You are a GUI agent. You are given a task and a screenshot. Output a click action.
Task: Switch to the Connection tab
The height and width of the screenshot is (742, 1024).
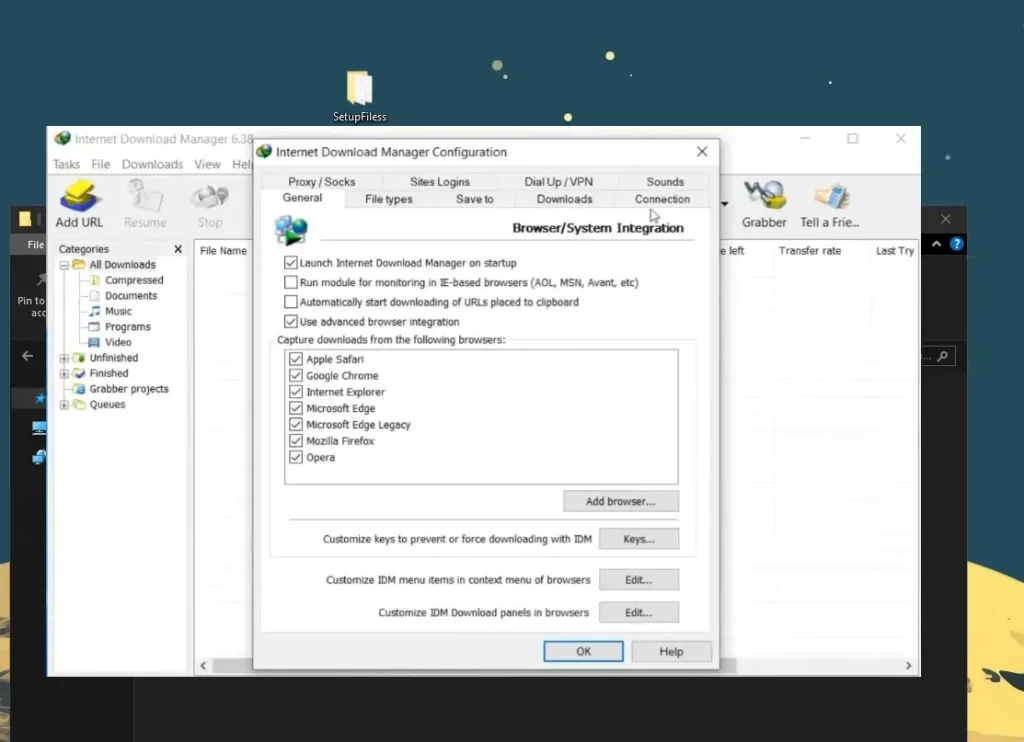point(662,199)
